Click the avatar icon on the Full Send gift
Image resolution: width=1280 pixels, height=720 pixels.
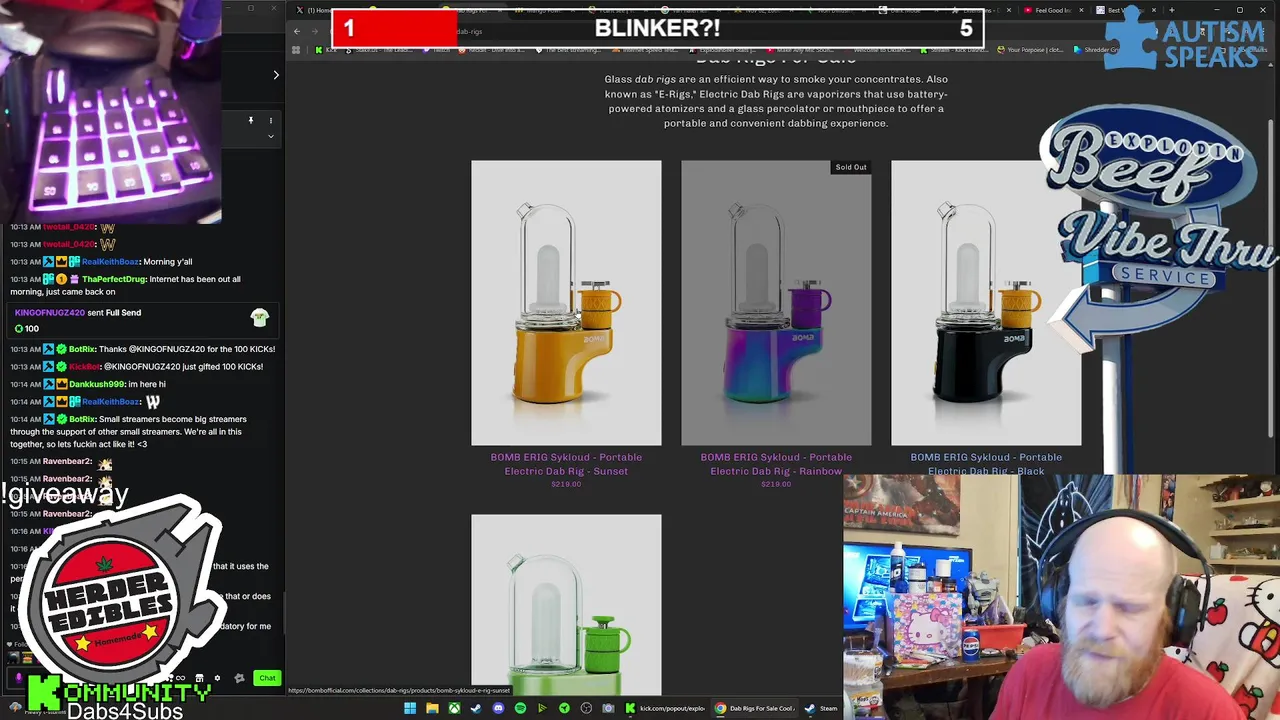(259, 317)
